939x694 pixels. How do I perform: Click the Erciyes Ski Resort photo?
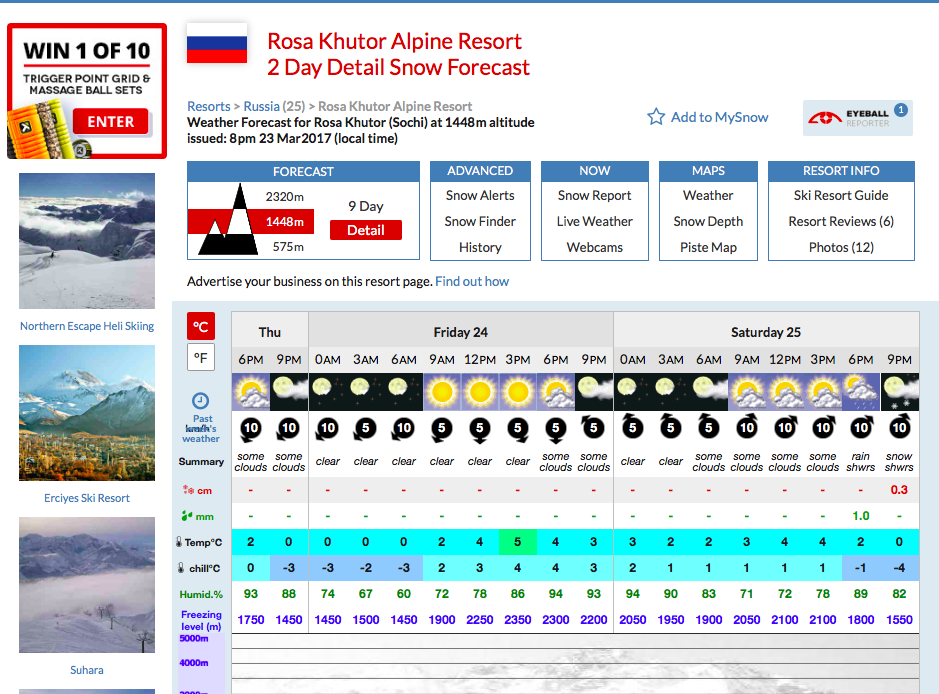pyautogui.click(x=87, y=413)
